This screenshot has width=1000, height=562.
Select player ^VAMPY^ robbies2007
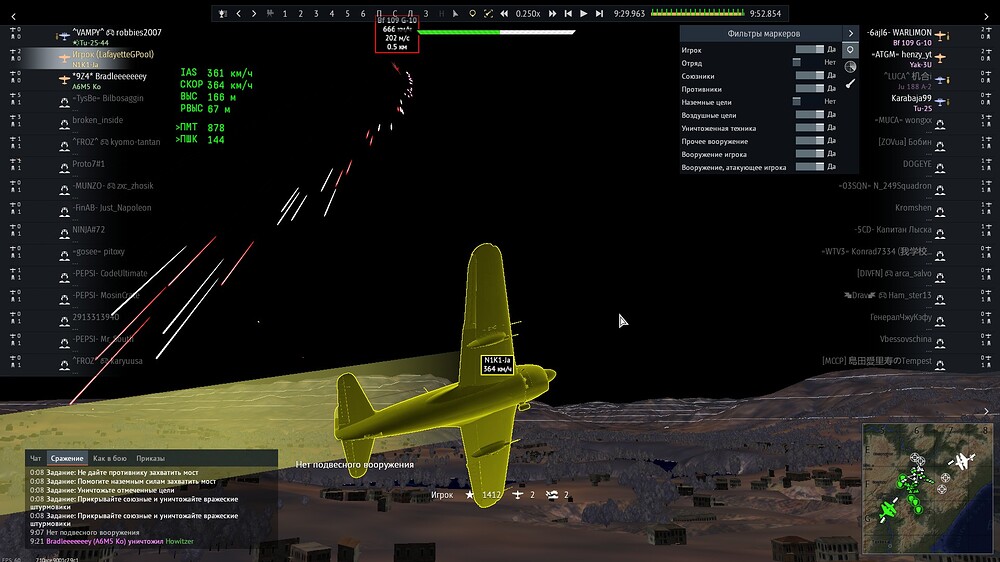coord(117,33)
